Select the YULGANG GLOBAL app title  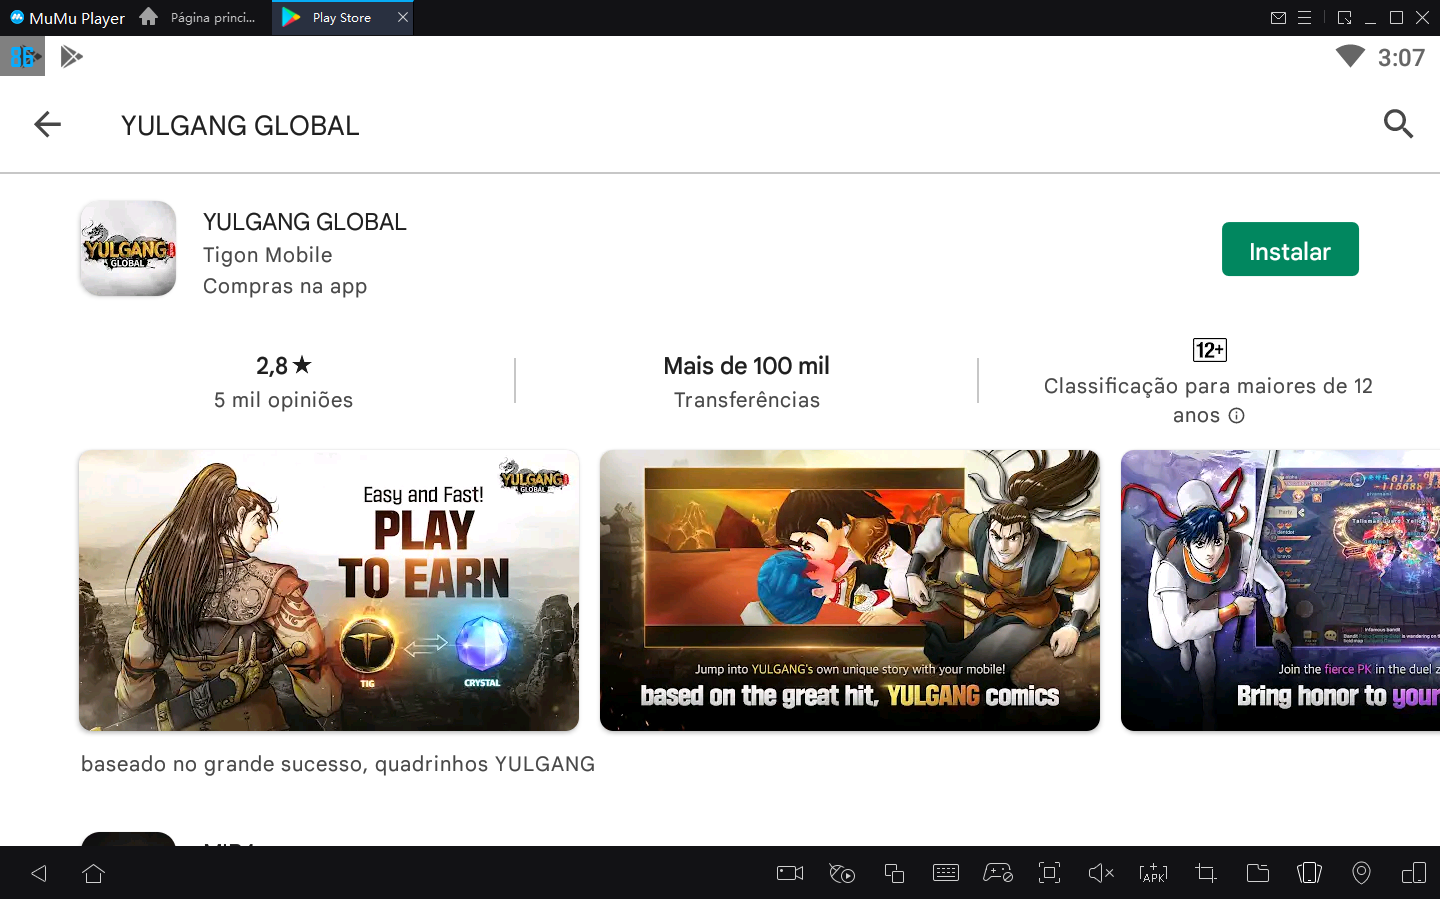coord(305,222)
